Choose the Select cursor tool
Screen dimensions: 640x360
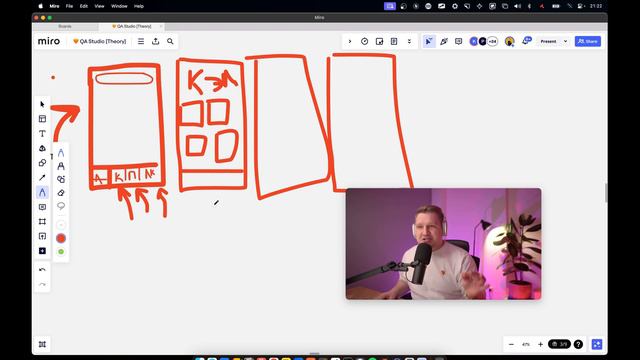click(42, 104)
